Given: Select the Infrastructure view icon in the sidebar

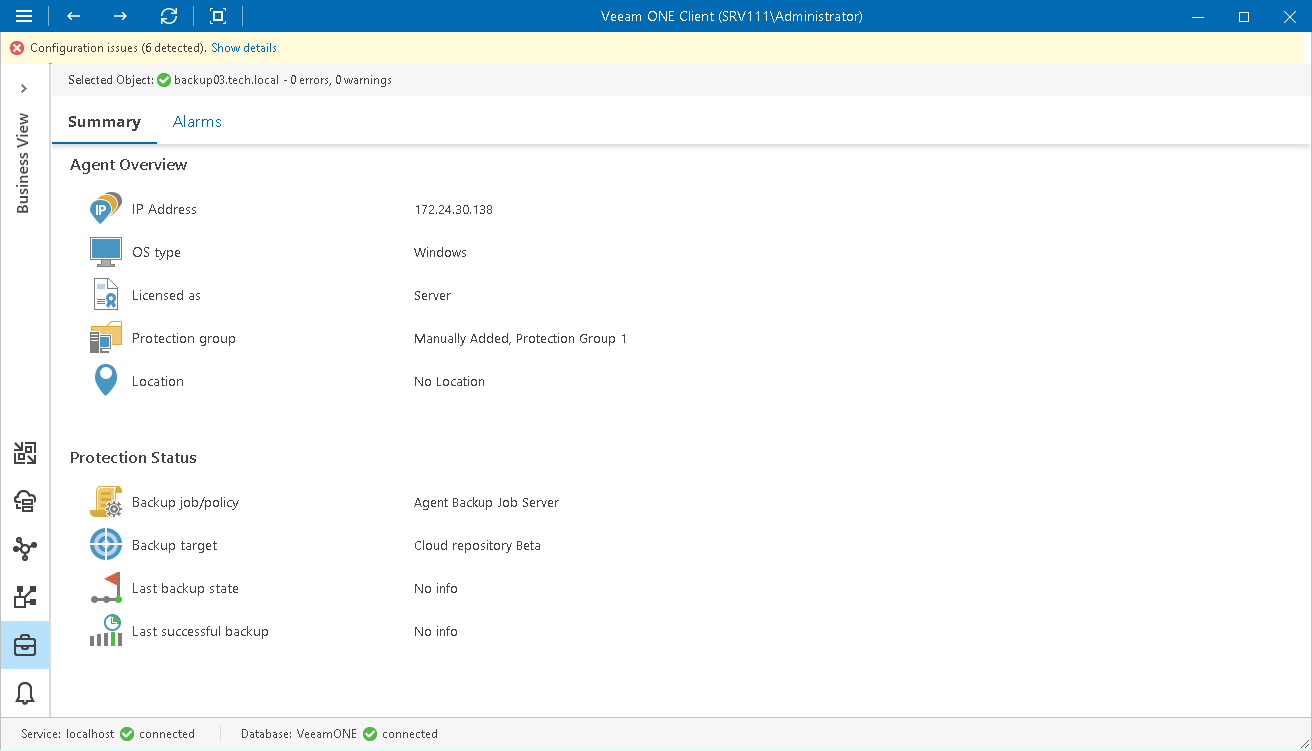Looking at the screenshot, I should [x=25, y=453].
